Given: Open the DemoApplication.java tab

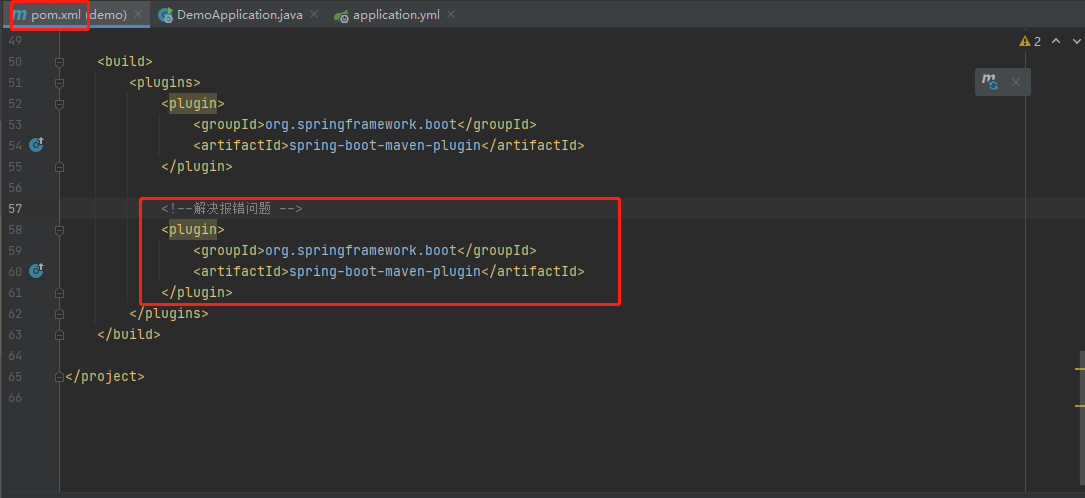Looking at the screenshot, I should click(239, 14).
